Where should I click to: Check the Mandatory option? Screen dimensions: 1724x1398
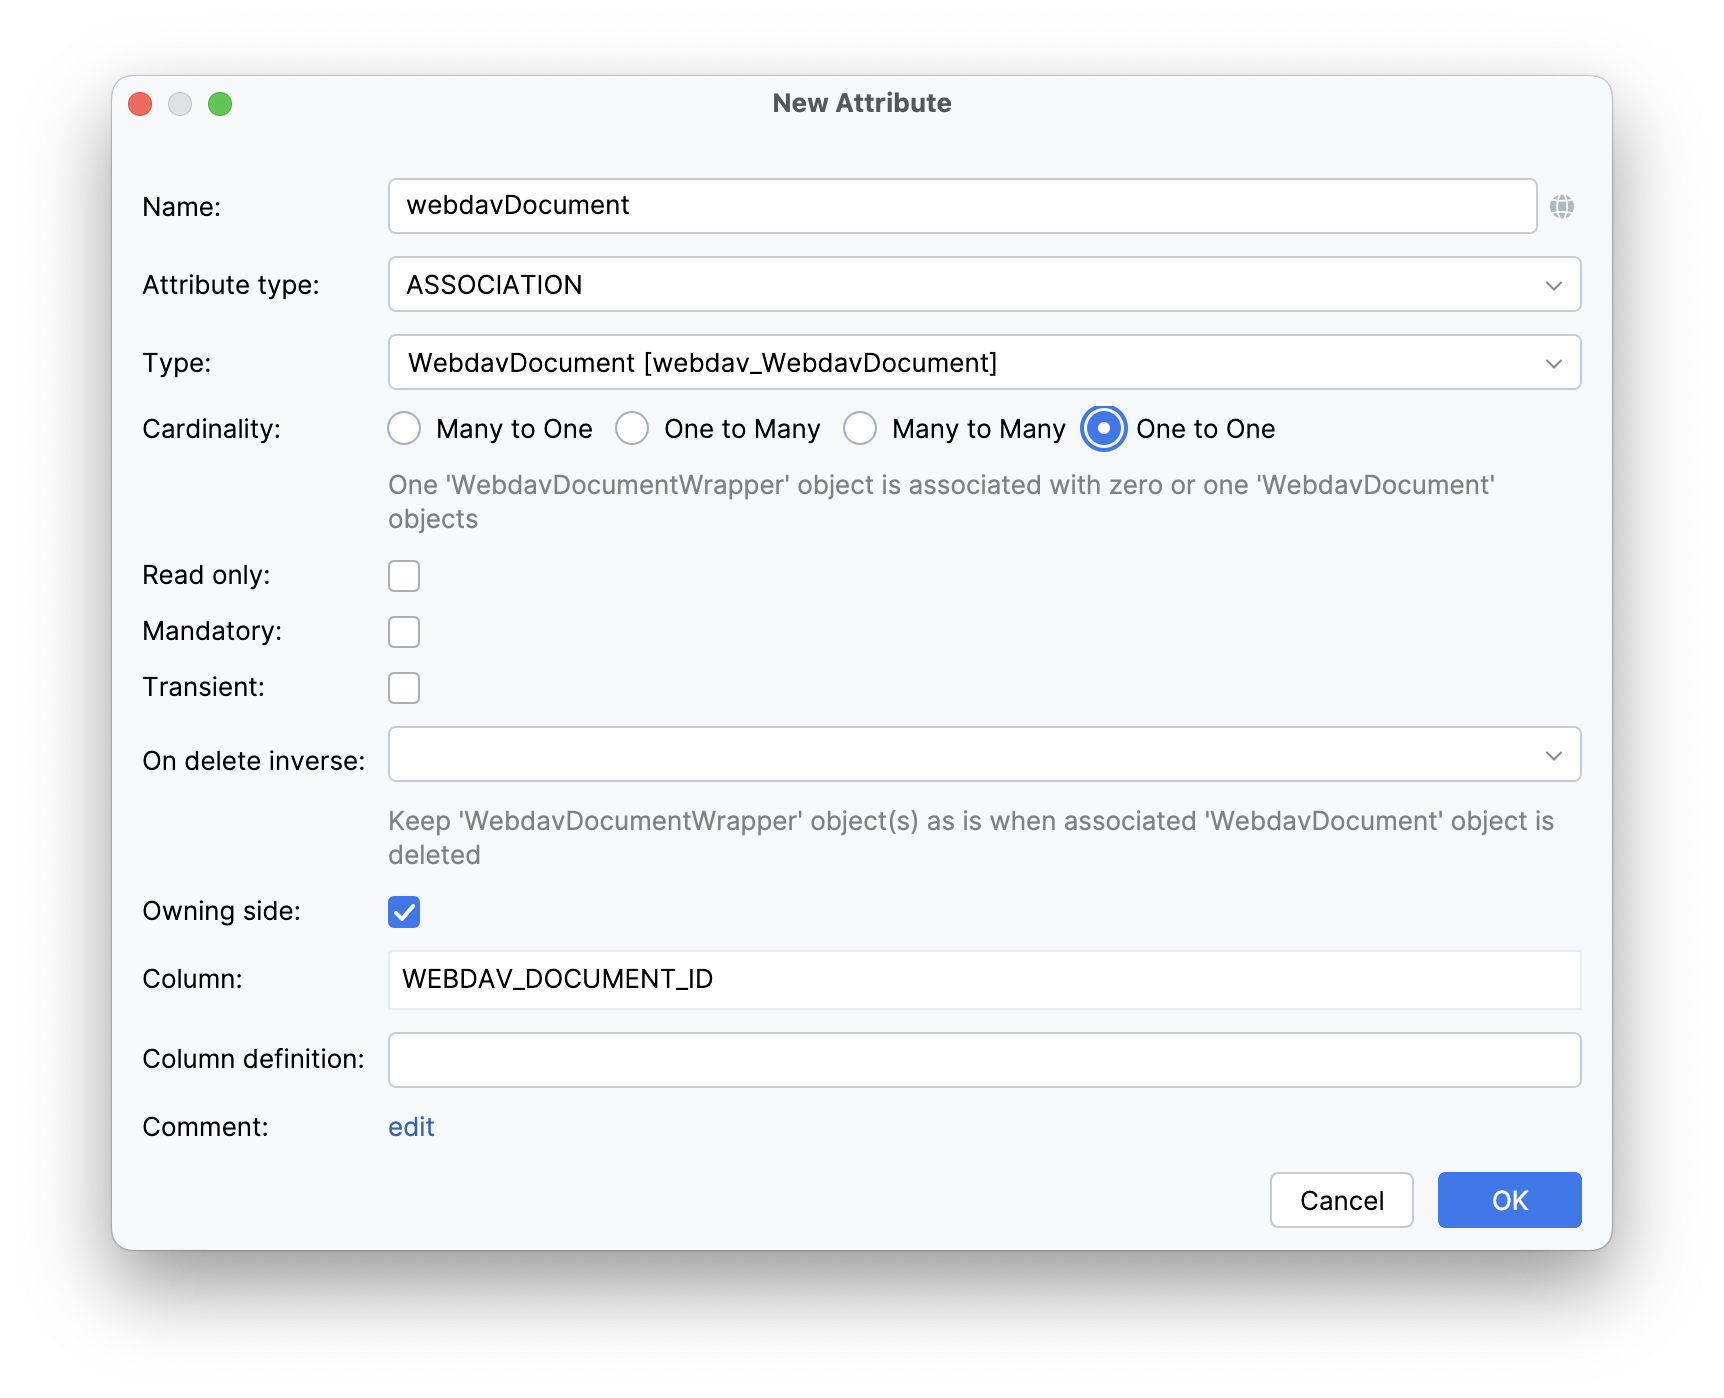pos(404,631)
